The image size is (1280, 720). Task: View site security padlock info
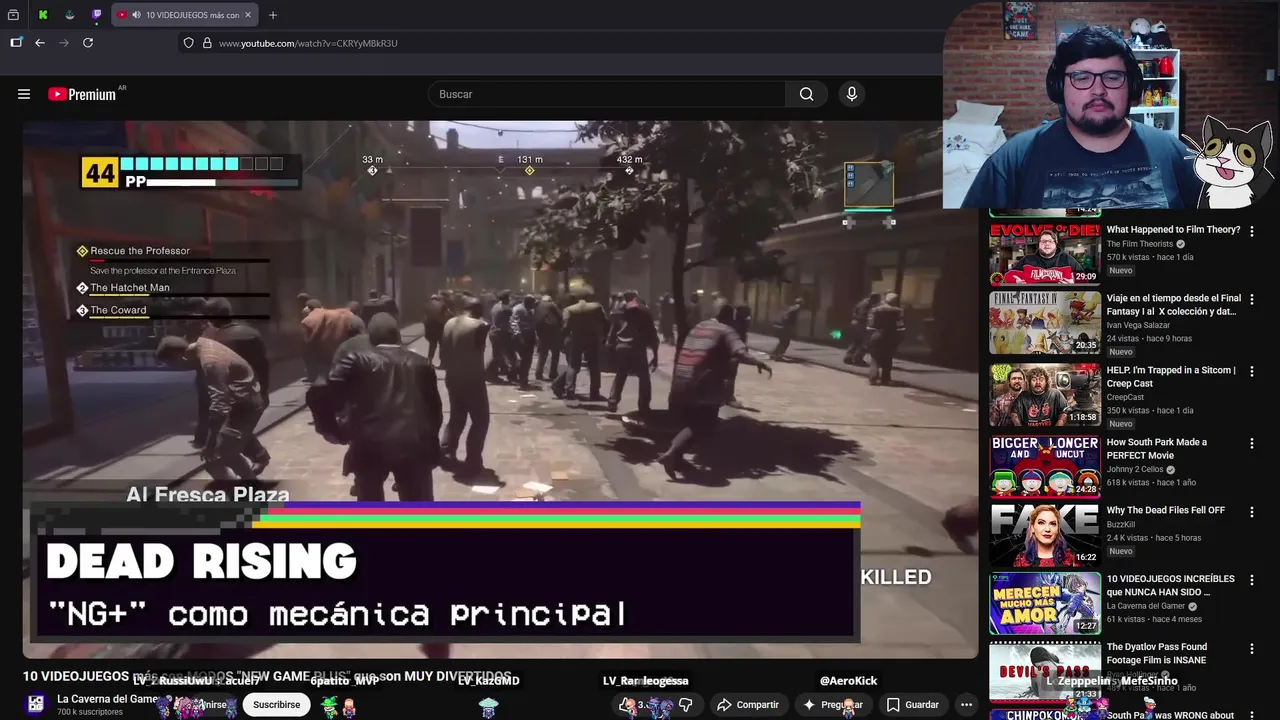[207, 43]
